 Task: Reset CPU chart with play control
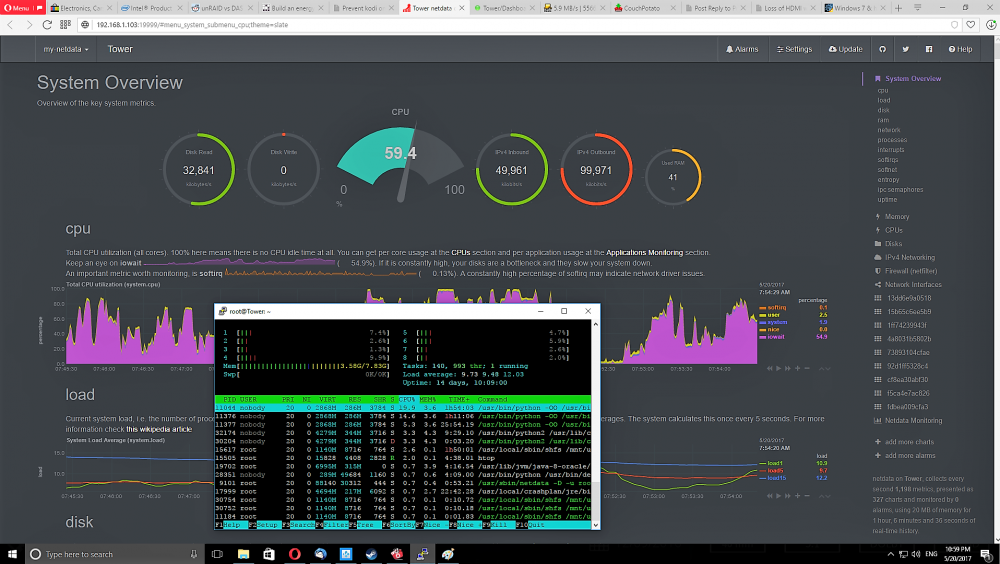click(x=778, y=369)
